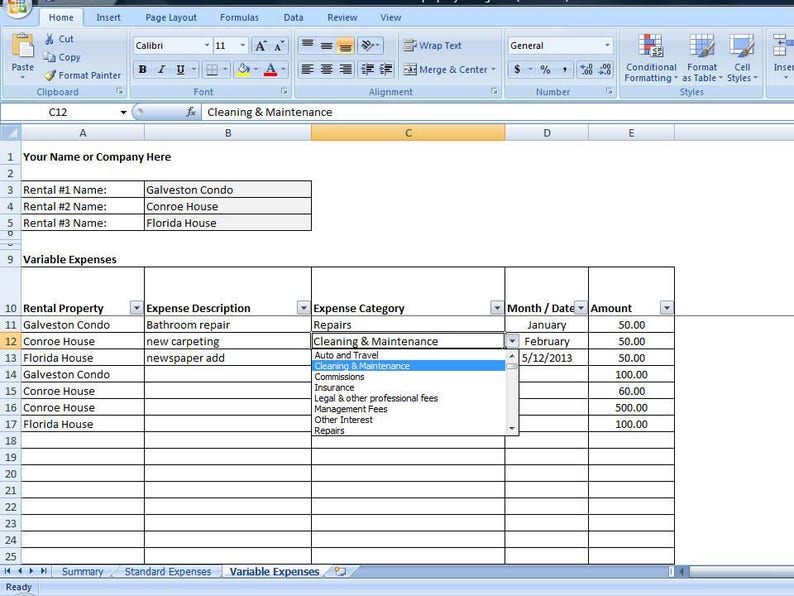Click the Insert Worksheet tab icon

pos(340,571)
